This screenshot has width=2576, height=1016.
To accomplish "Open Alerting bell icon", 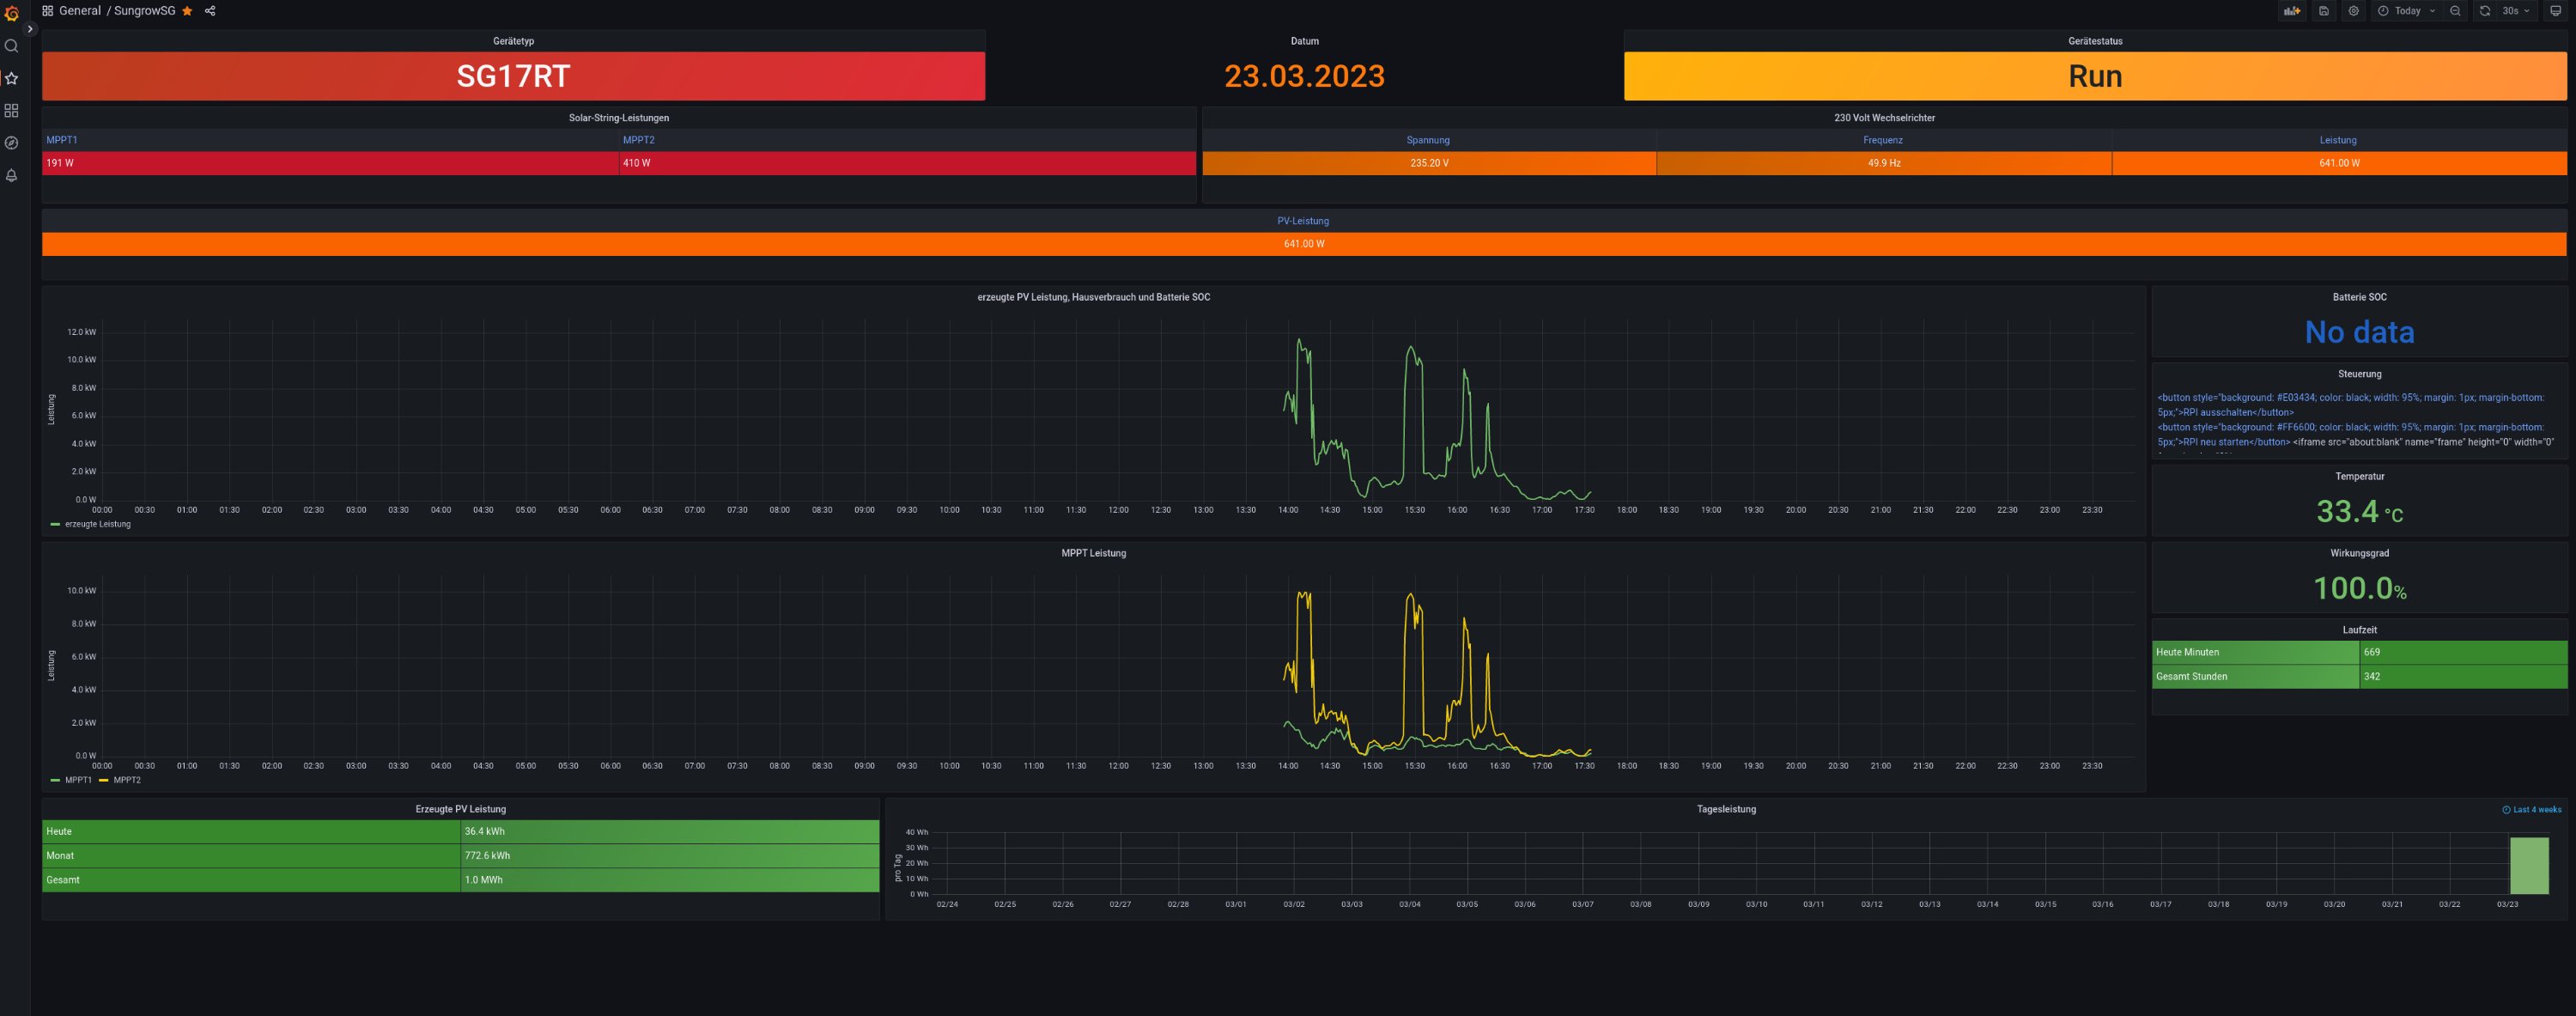I will (x=12, y=175).
